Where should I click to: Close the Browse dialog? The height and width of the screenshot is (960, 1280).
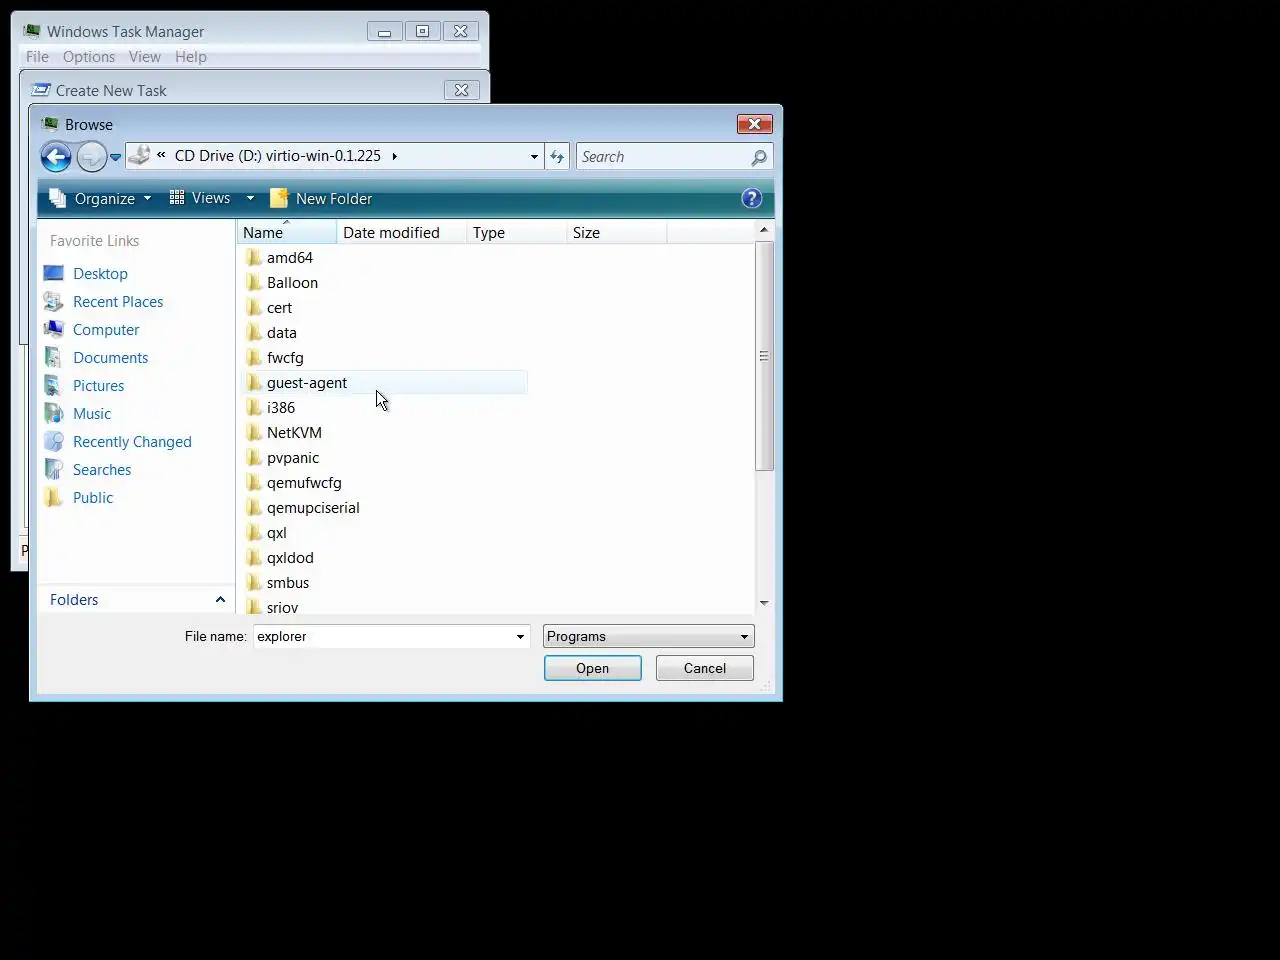(x=754, y=124)
